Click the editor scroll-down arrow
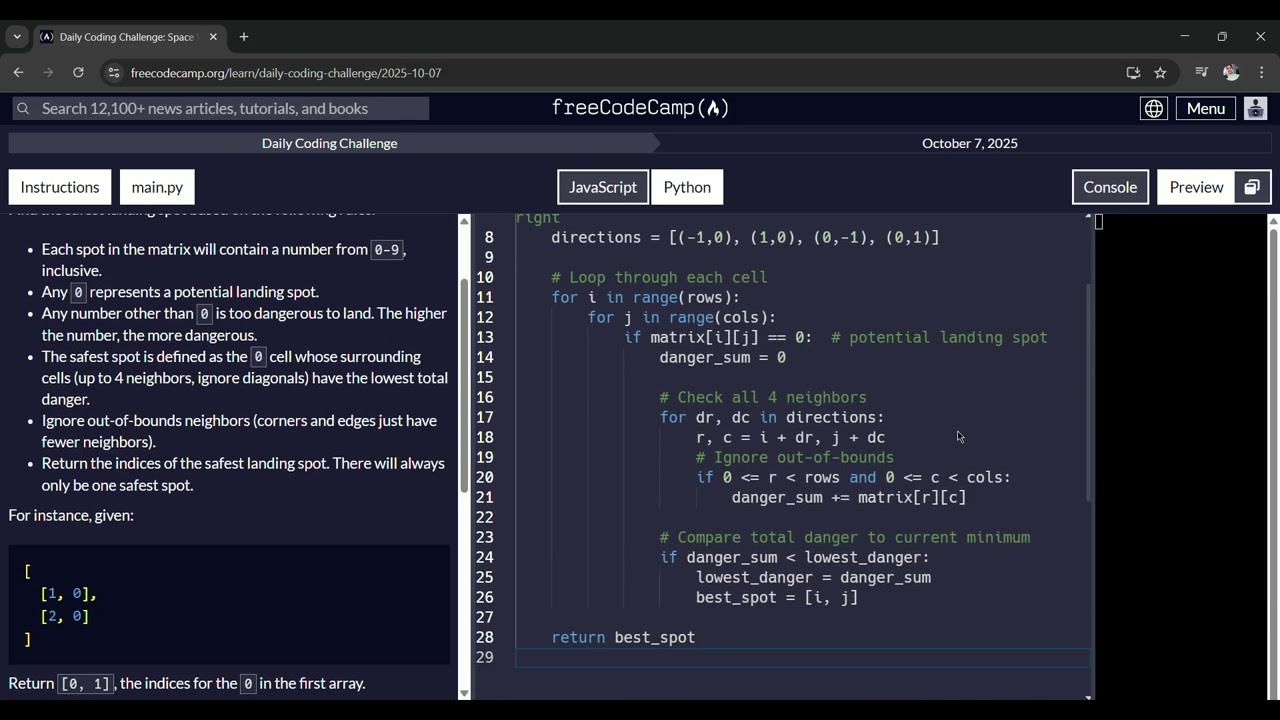Image resolution: width=1280 pixels, height=720 pixels. (1088, 697)
